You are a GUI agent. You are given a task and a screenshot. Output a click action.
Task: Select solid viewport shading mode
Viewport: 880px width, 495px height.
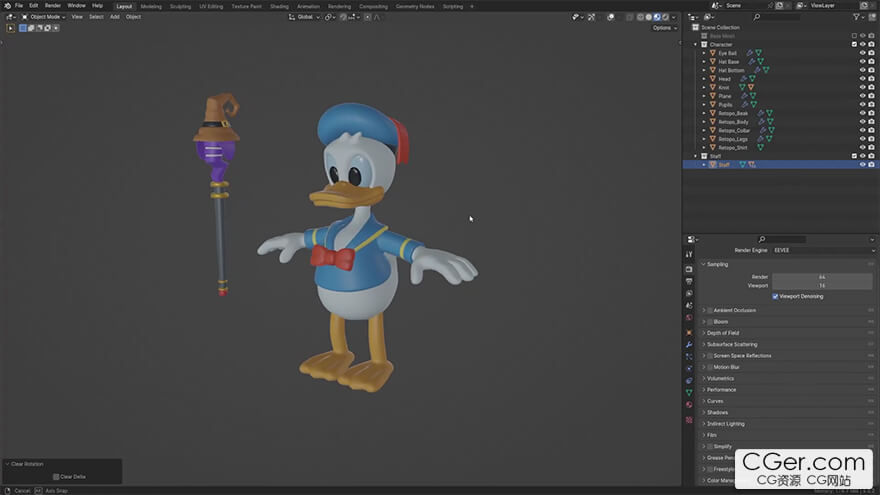point(648,17)
